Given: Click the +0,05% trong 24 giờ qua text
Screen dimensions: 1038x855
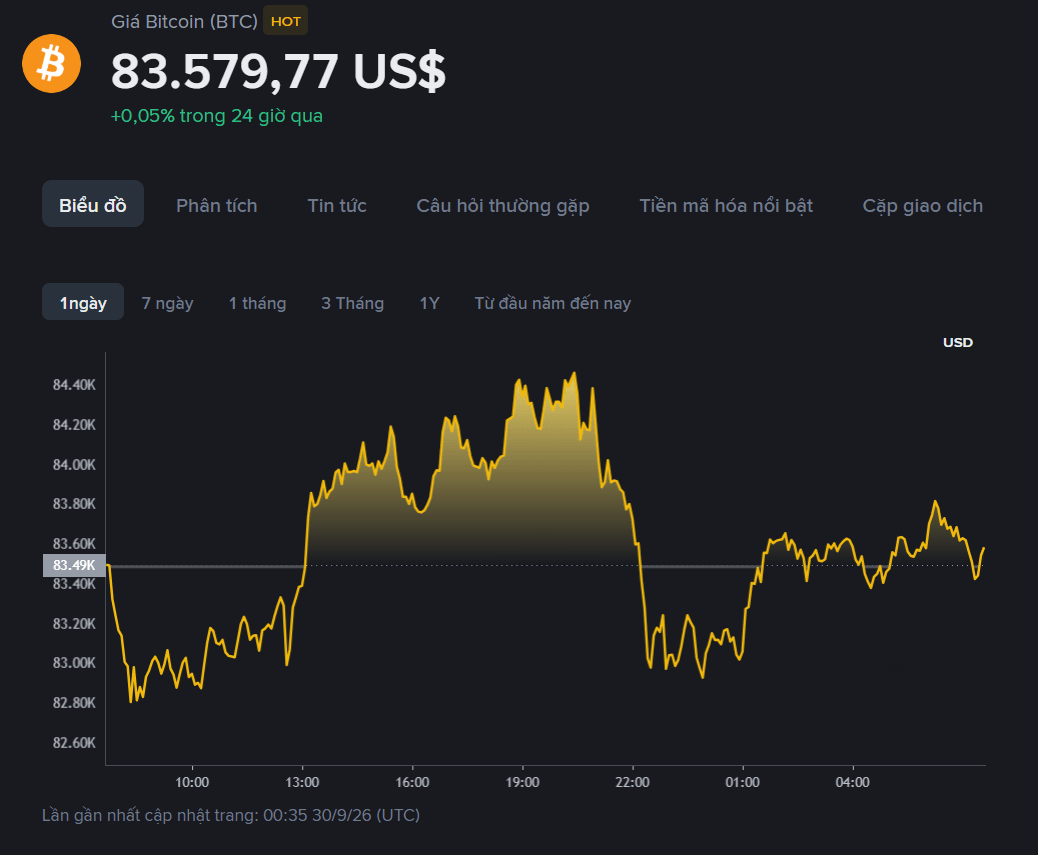Looking at the screenshot, I should tap(216, 116).
